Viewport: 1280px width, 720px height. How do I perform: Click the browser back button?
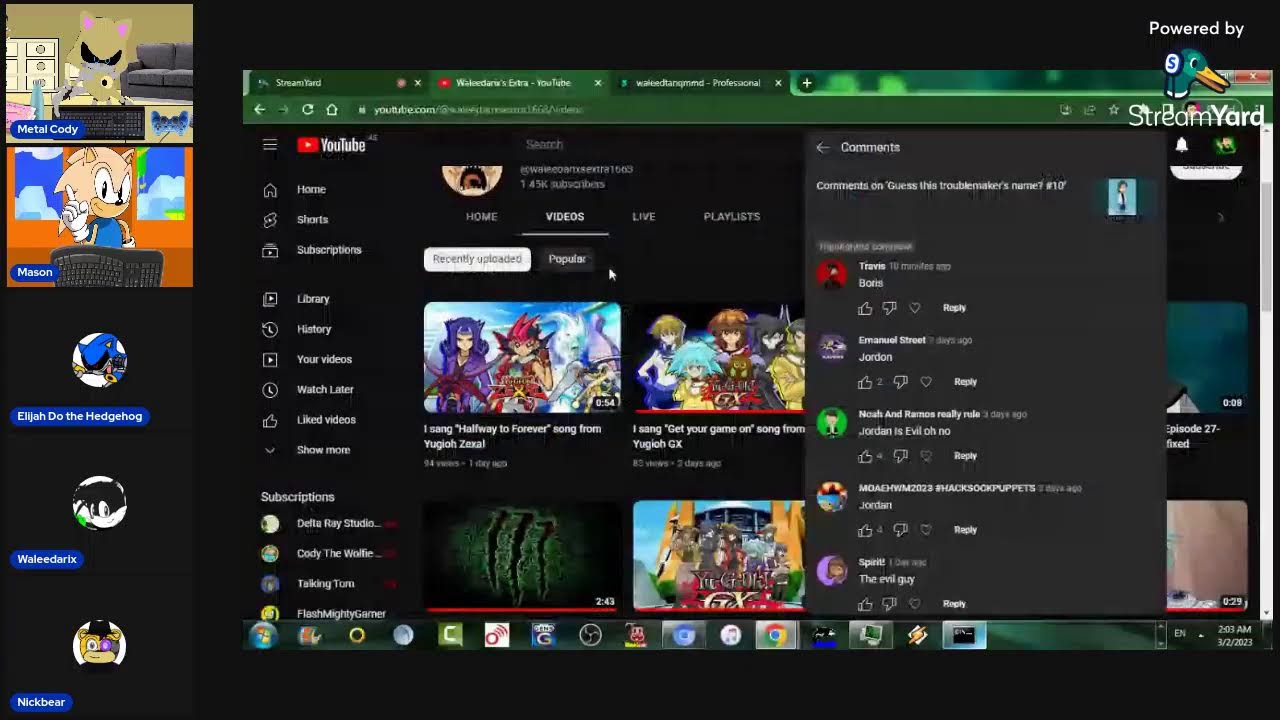tap(260, 109)
